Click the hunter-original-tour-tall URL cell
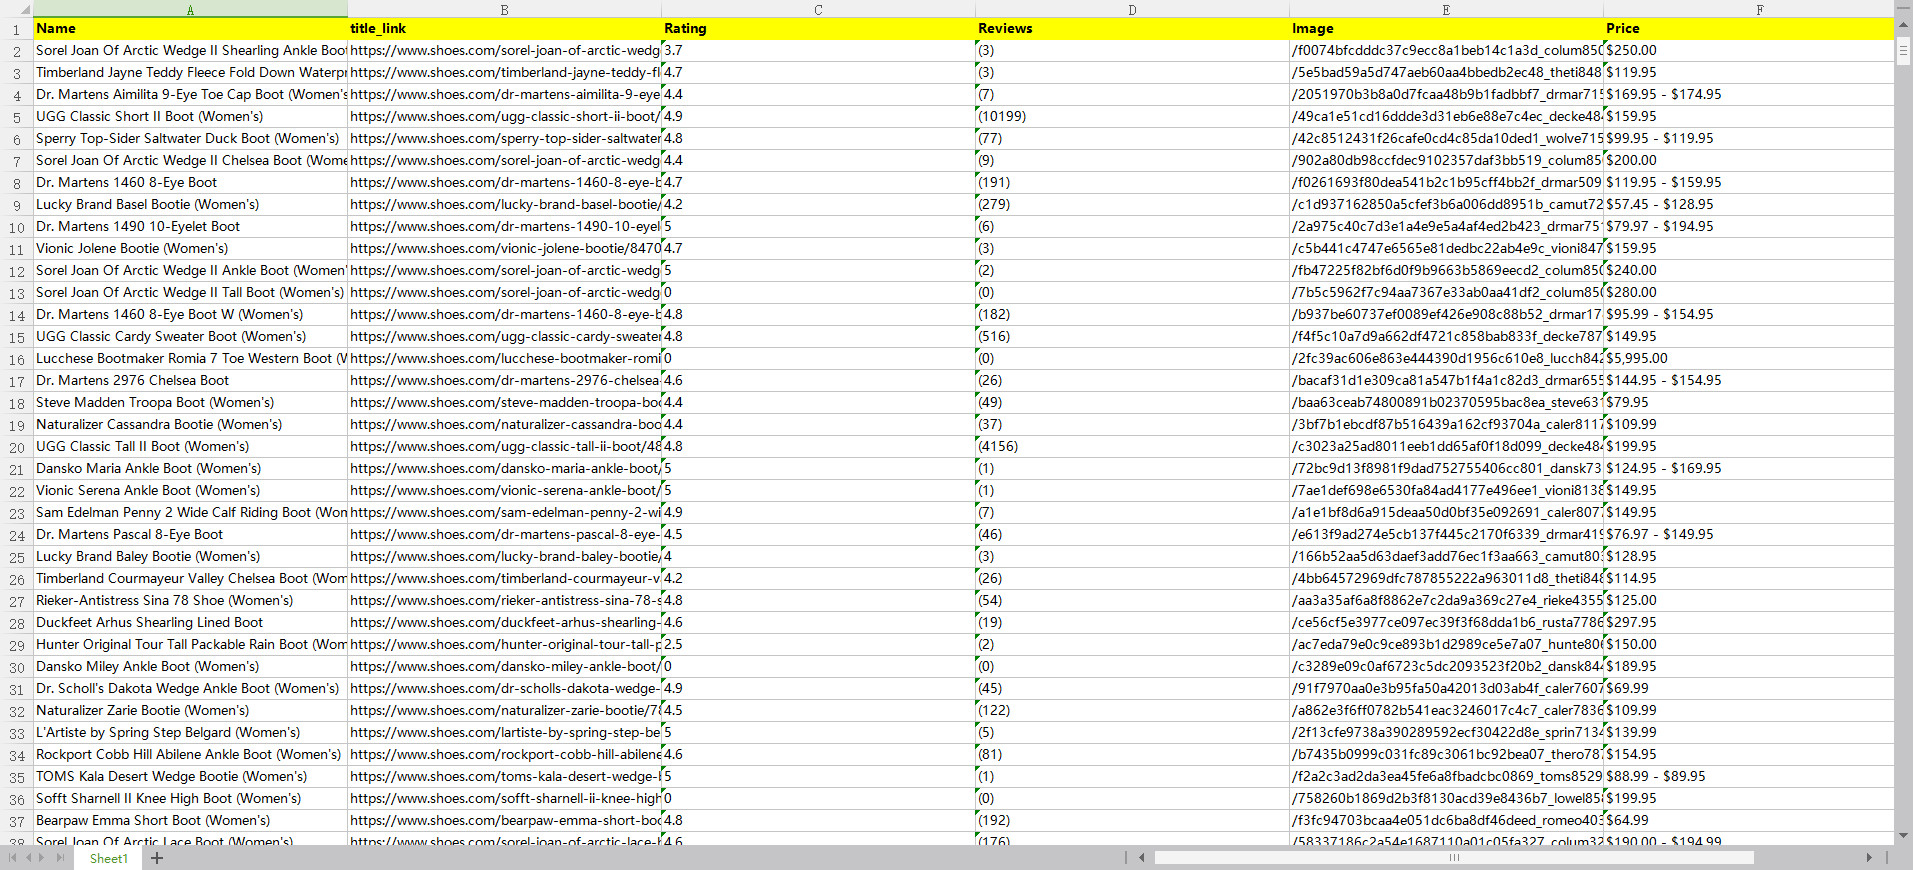Viewport: 1913px width, 870px height. (504, 645)
